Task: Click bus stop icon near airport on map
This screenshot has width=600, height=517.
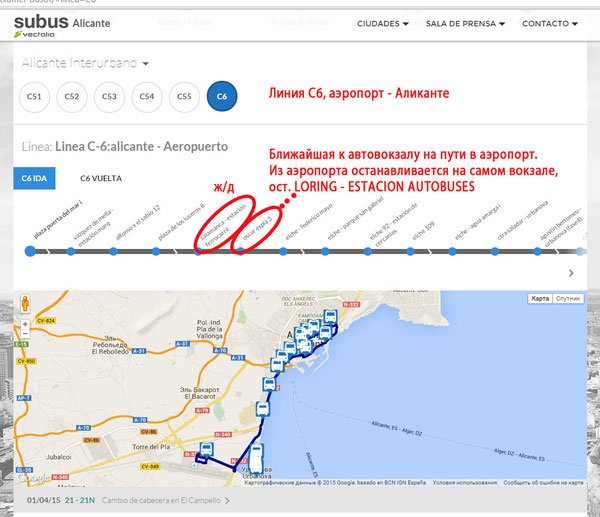Action: (x=206, y=449)
